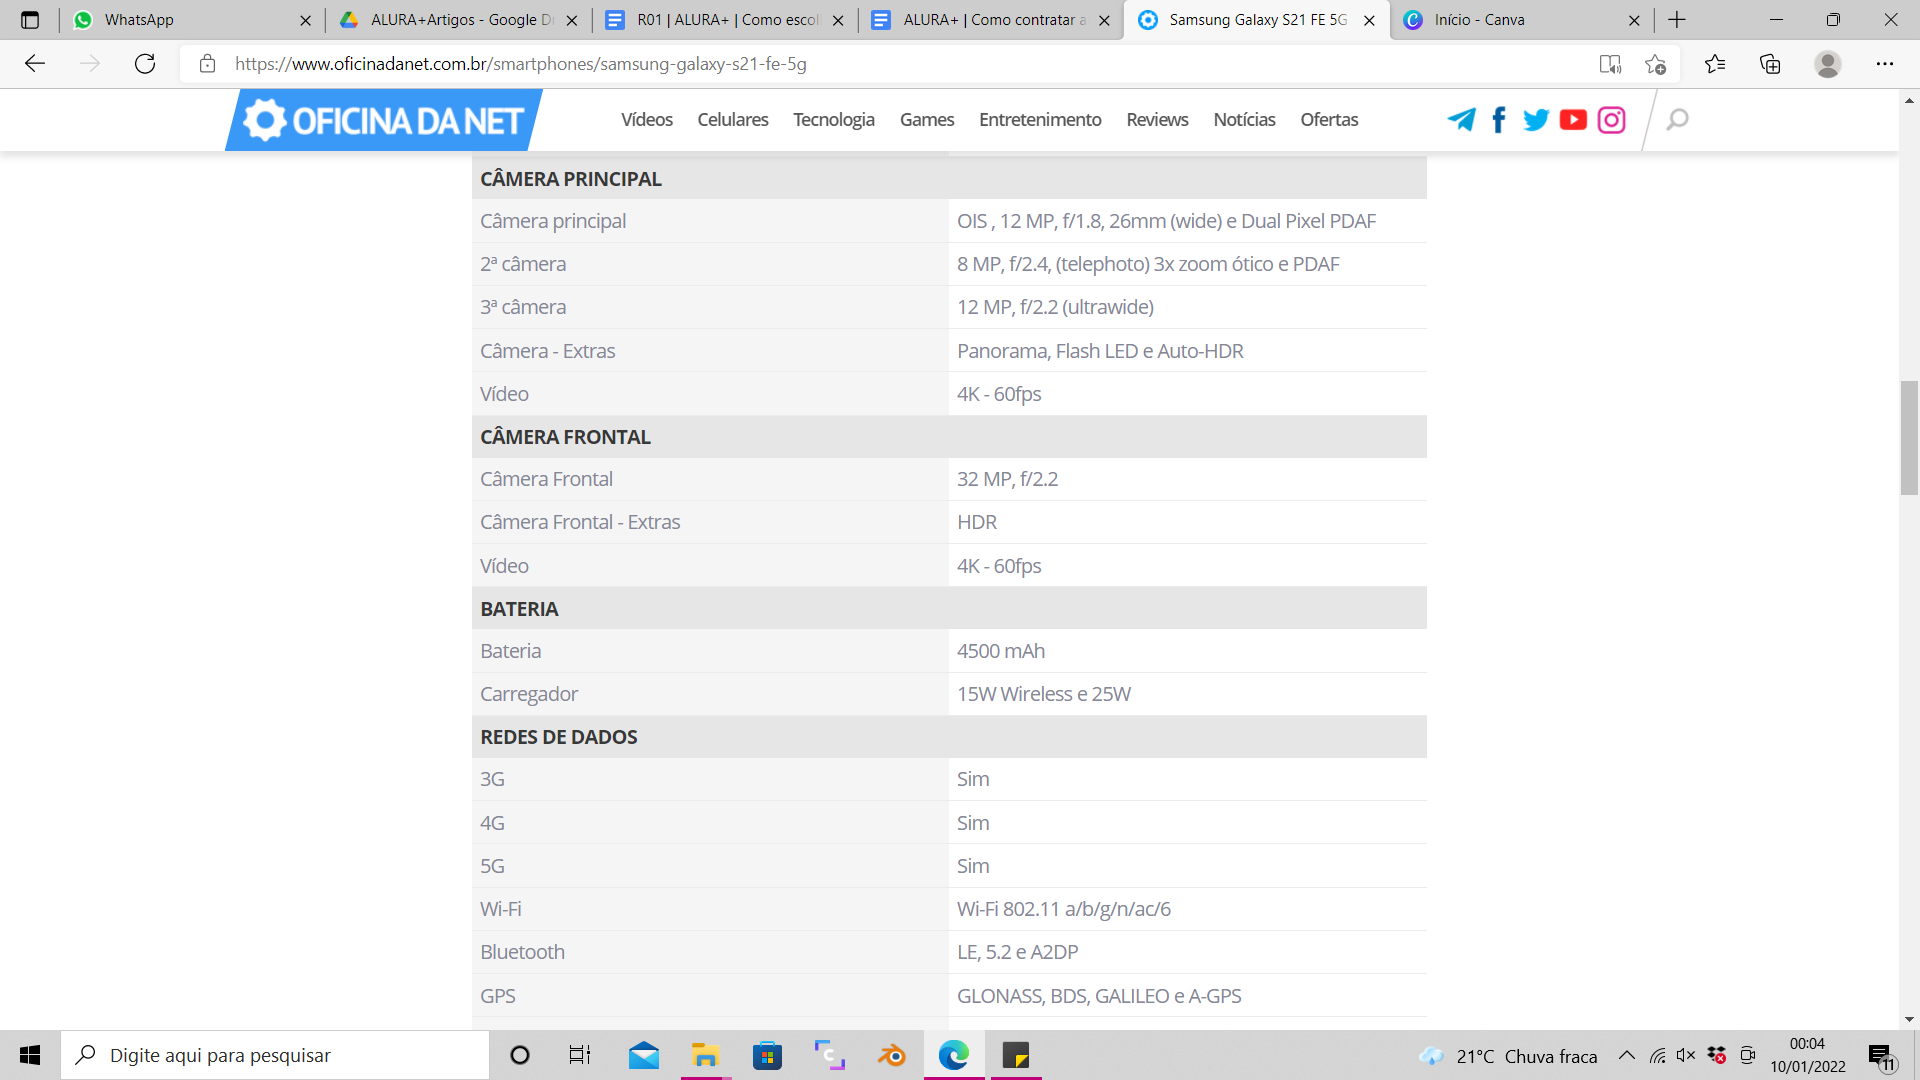Viewport: 1920px width, 1080px height.
Task: Click the OficinaDaNet logo button
Action: click(x=382, y=119)
